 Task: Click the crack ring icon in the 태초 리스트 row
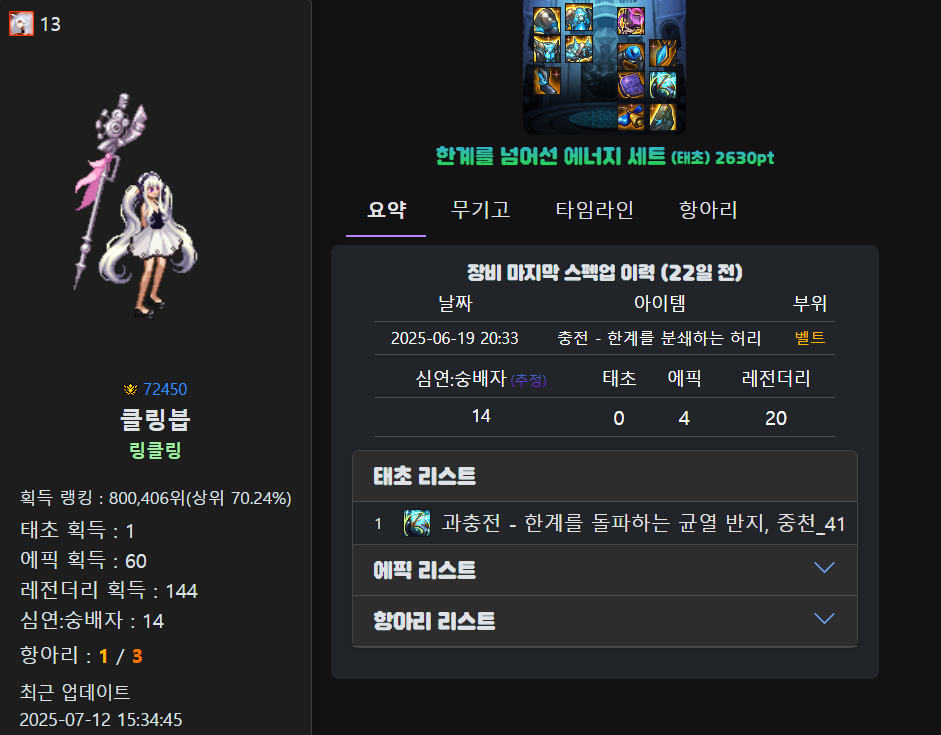(x=416, y=523)
